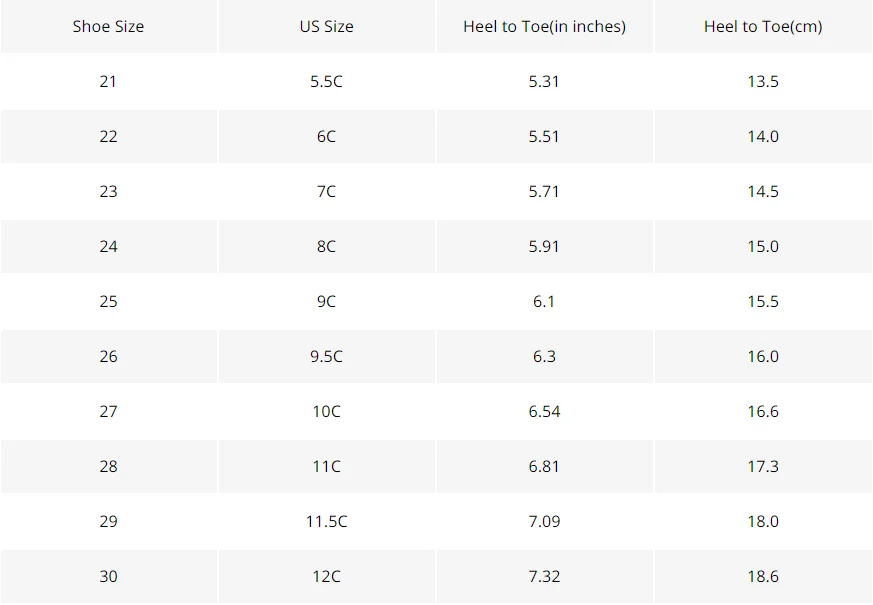Select the Heel to Toe(cm) header
873x605 pixels.
[x=763, y=26]
